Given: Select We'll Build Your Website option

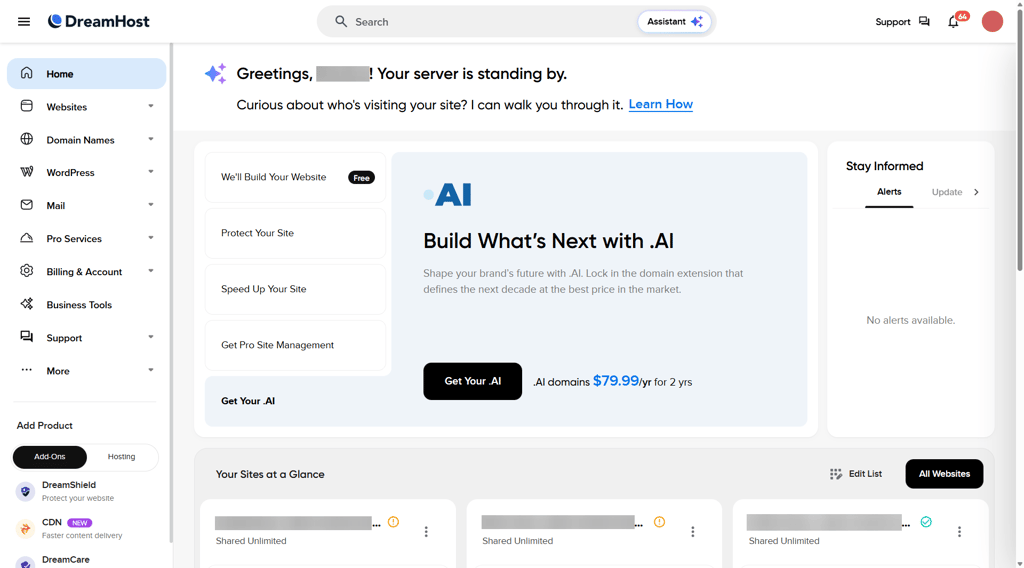Looking at the screenshot, I should point(295,178).
